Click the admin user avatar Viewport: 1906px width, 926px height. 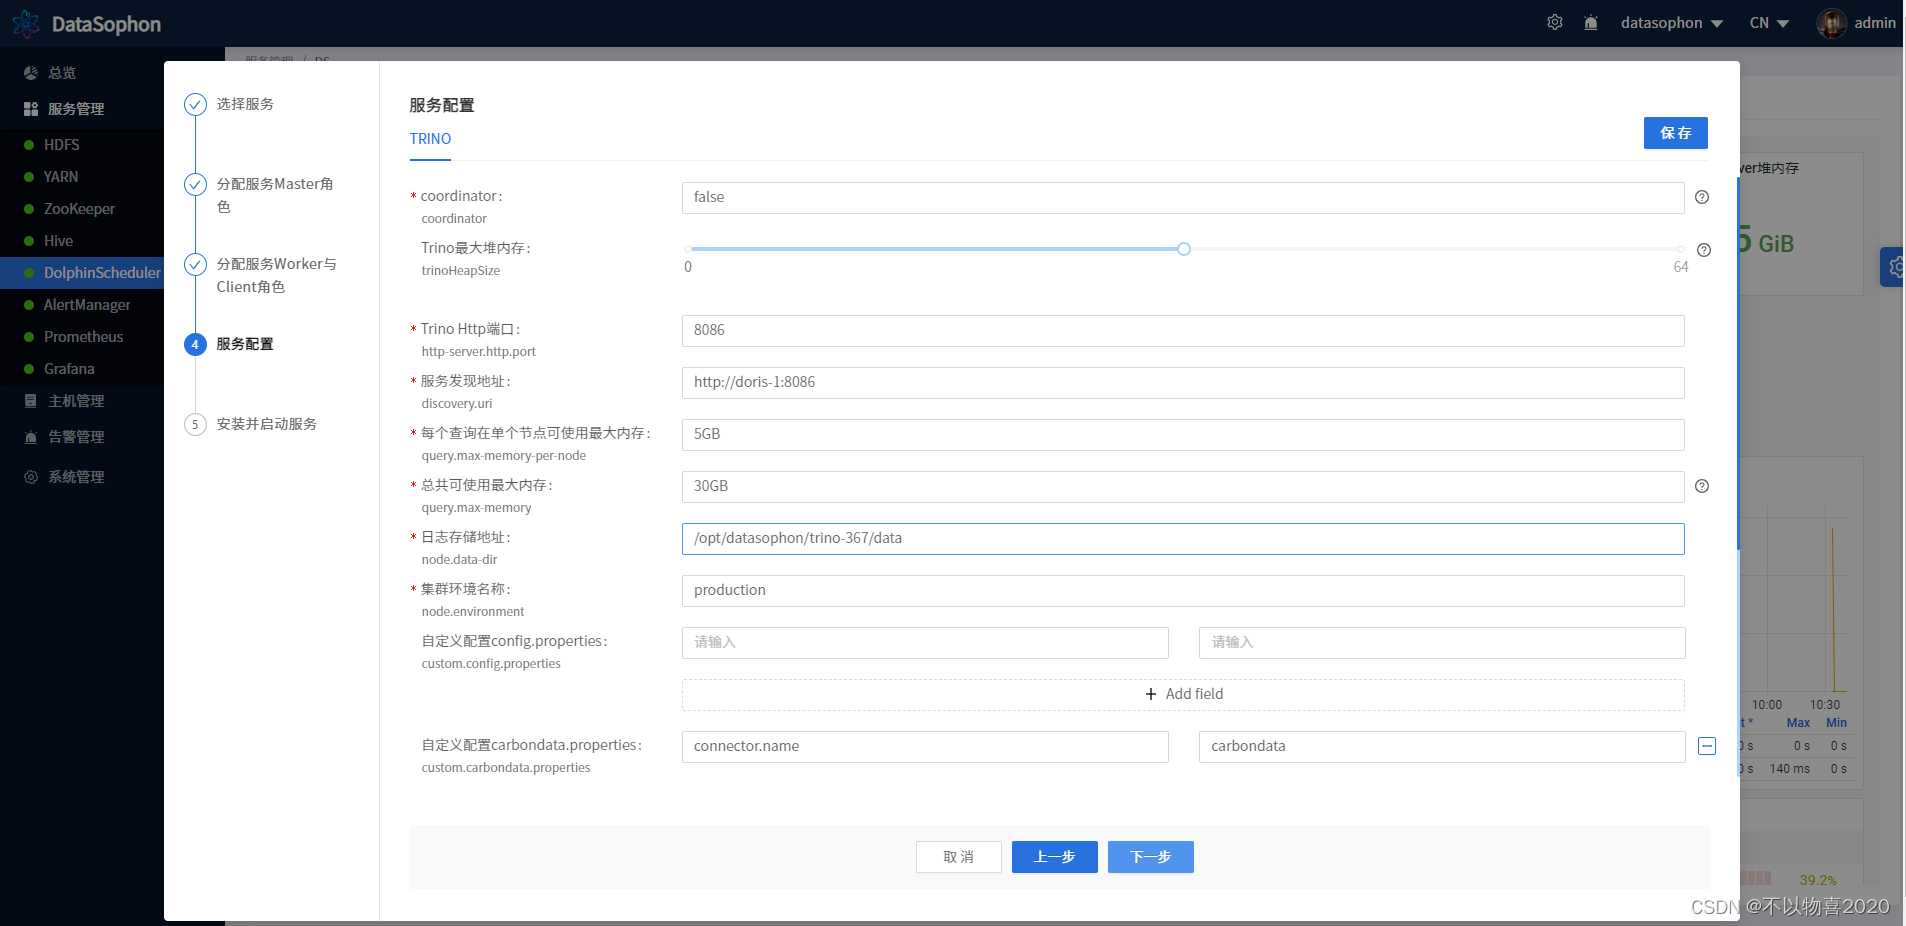tap(1831, 23)
